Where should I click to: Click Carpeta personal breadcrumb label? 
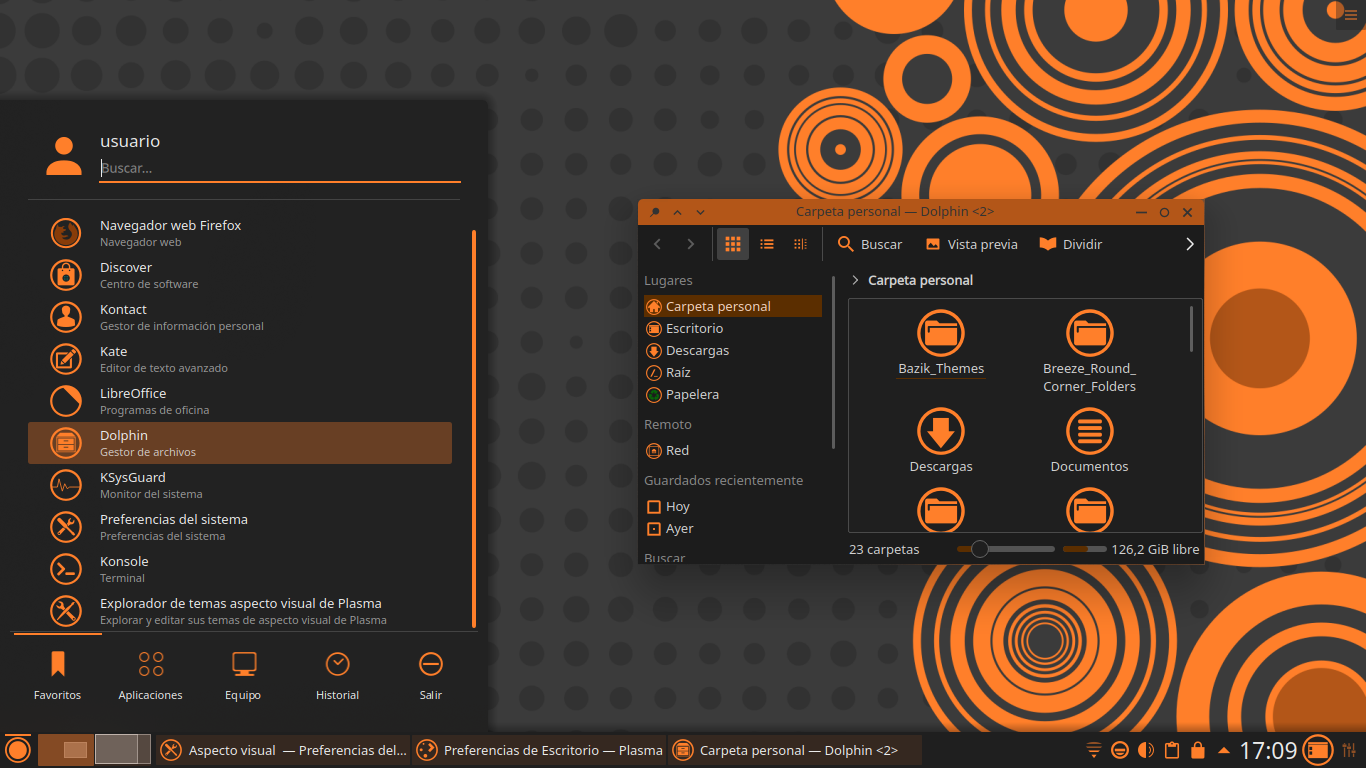pos(920,280)
